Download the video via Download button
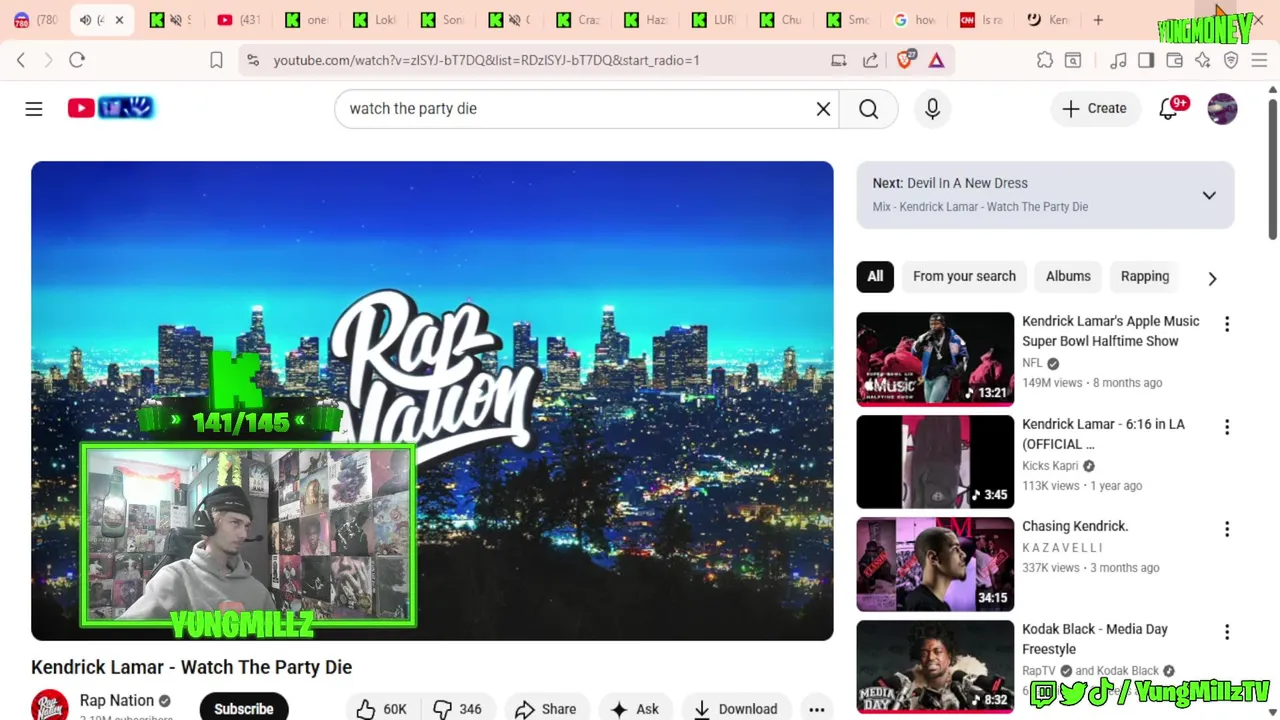The height and width of the screenshot is (720, 1280). (x=735, y=708)
